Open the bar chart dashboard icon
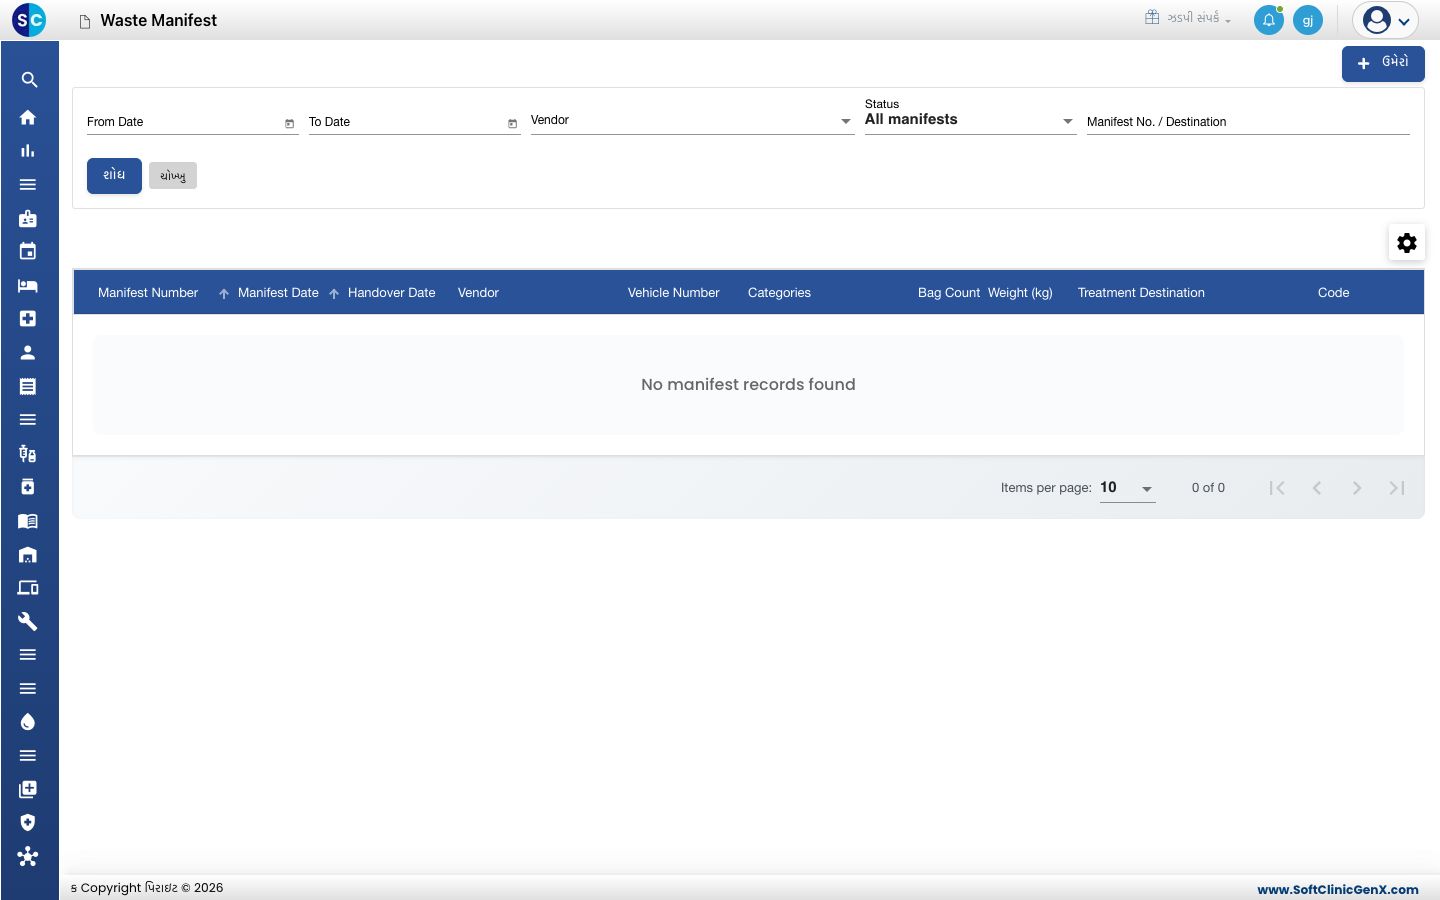The height and width of the screenshot is (900, 1440). [x=28, y=151]
